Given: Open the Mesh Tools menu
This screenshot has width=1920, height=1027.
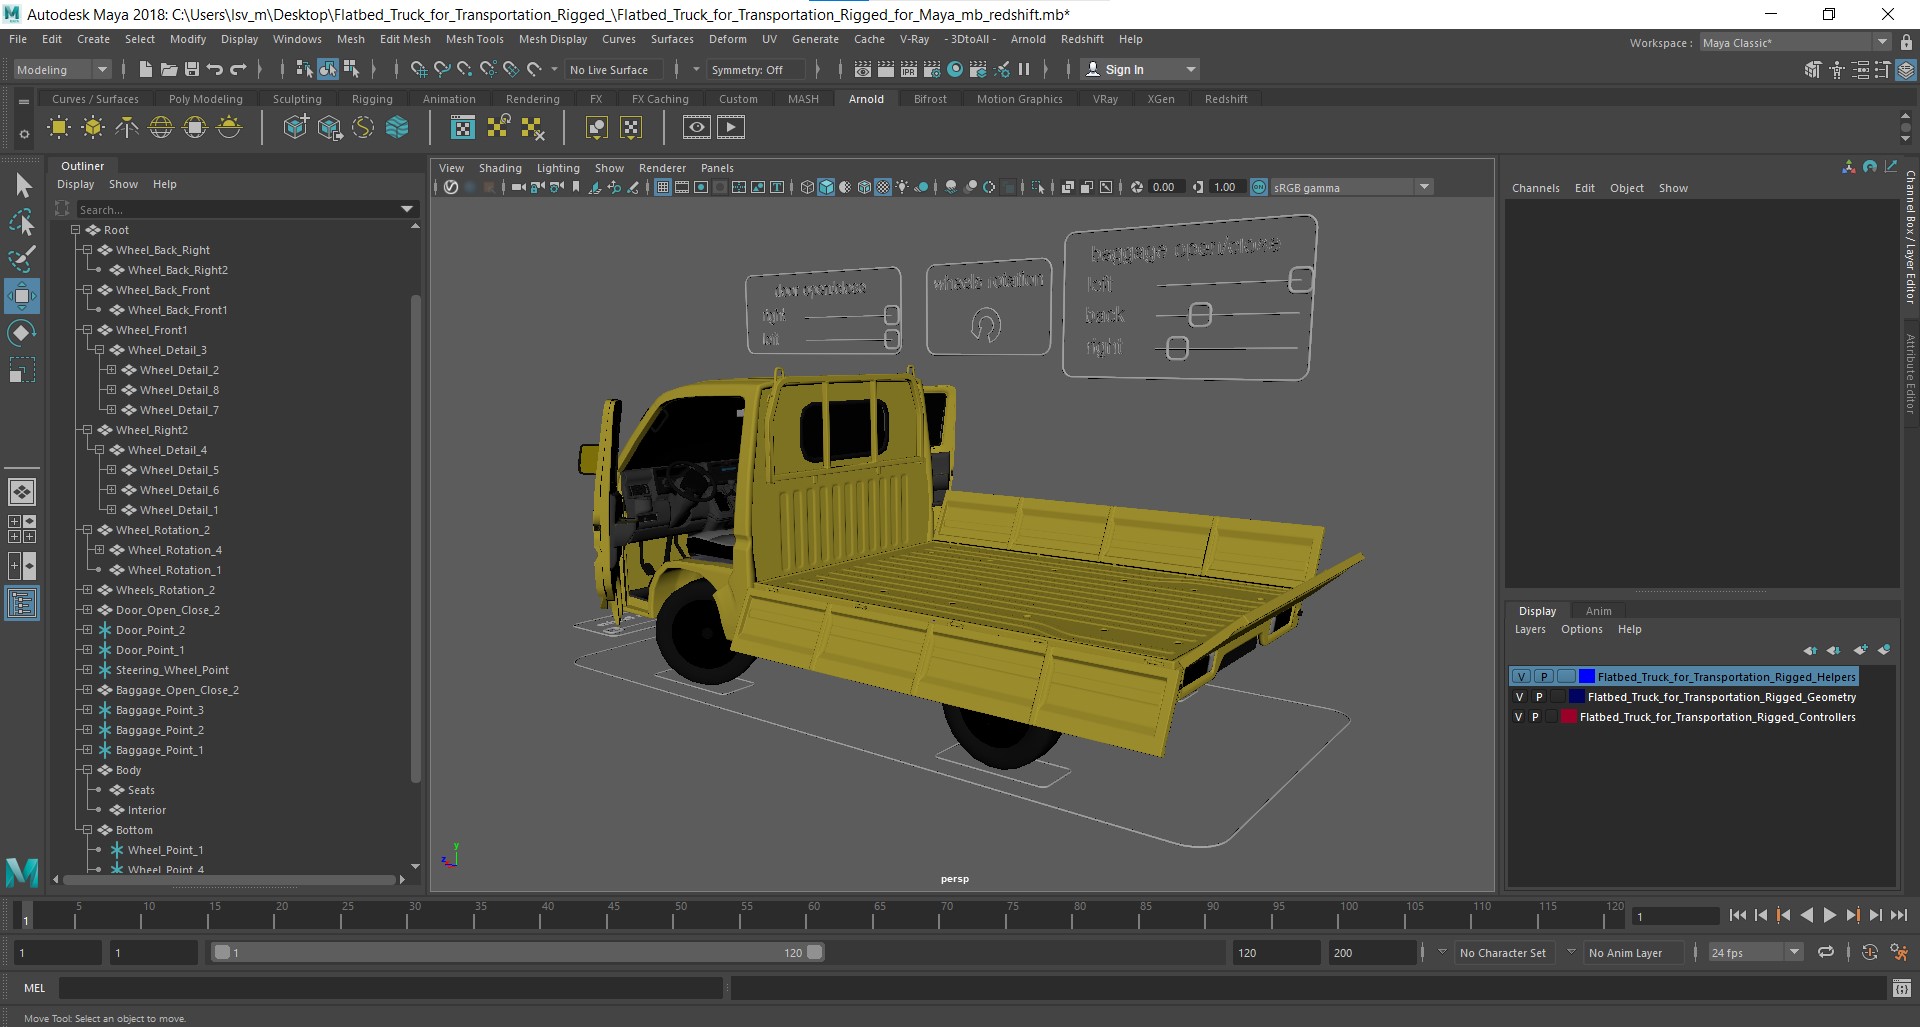Looking at the screenshot, I should pos(474,39).
